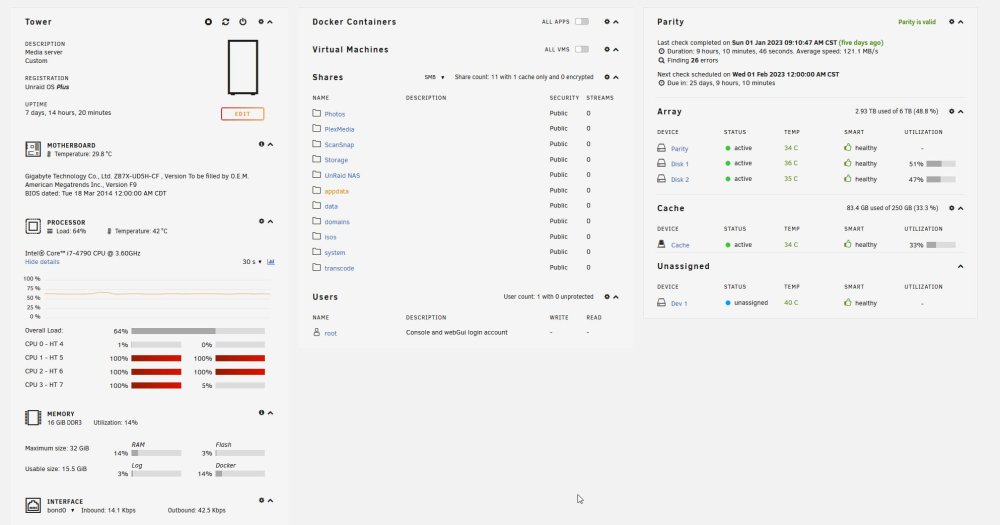Click the Dev 1 disk device icon
The width and height of the screenshot is (1000, 525).
[x=661, y=302]
